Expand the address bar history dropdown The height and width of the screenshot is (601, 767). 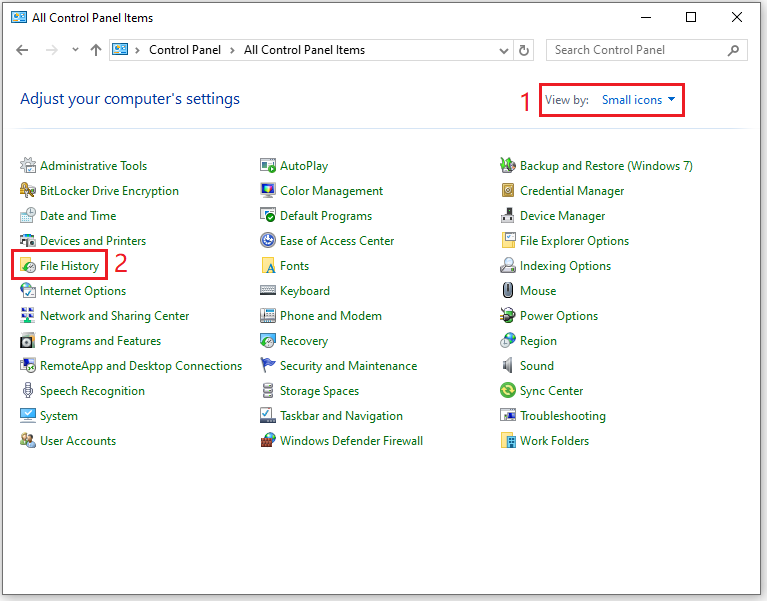503,50
